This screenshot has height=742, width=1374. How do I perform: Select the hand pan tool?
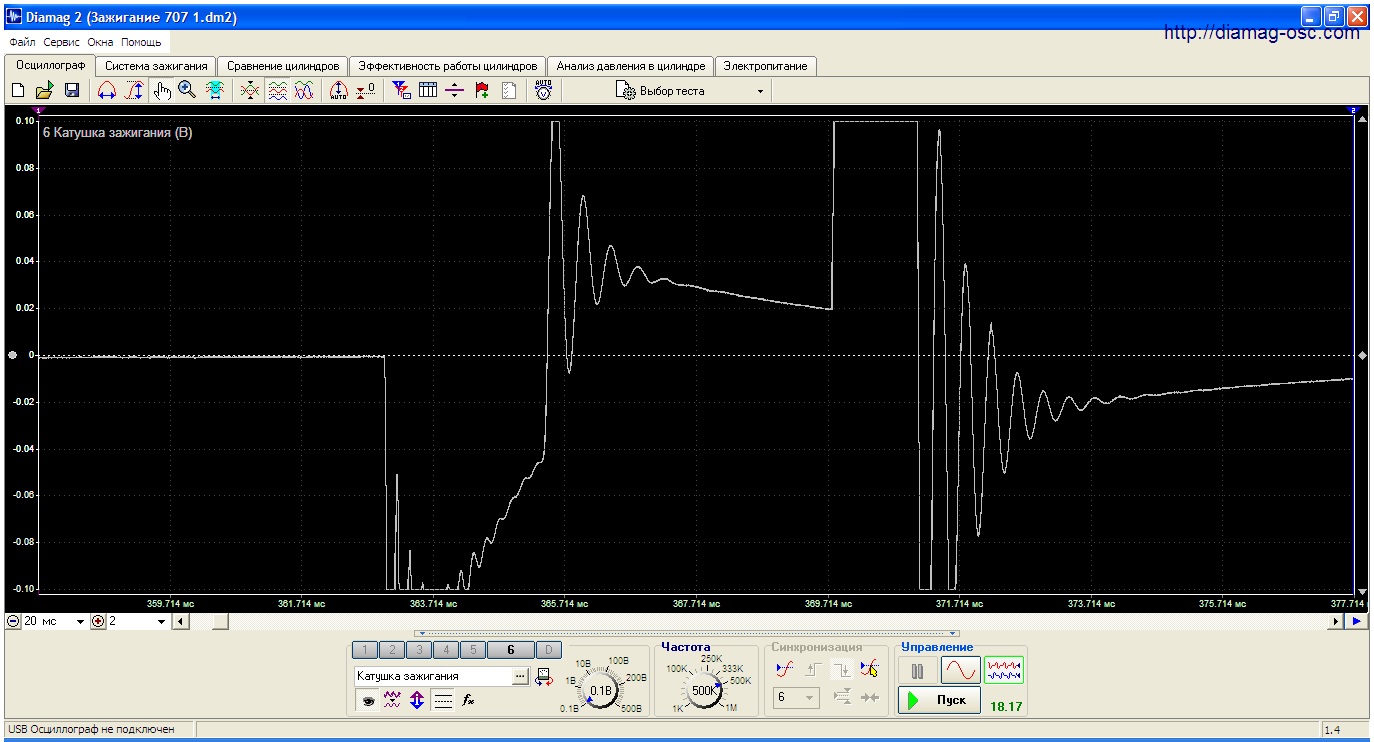[x=162, y=90]
